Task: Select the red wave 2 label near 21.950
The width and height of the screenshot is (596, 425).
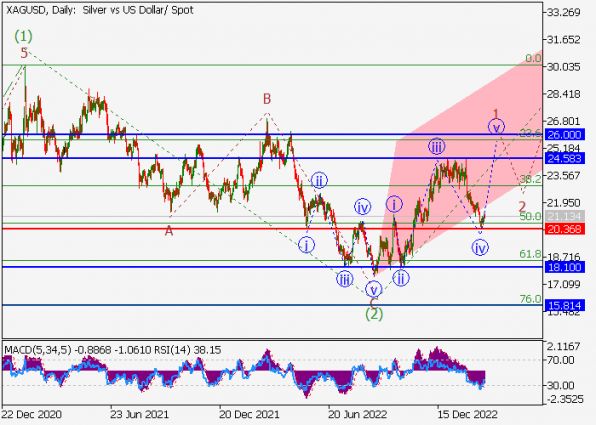Action: [x=522, y=207]
